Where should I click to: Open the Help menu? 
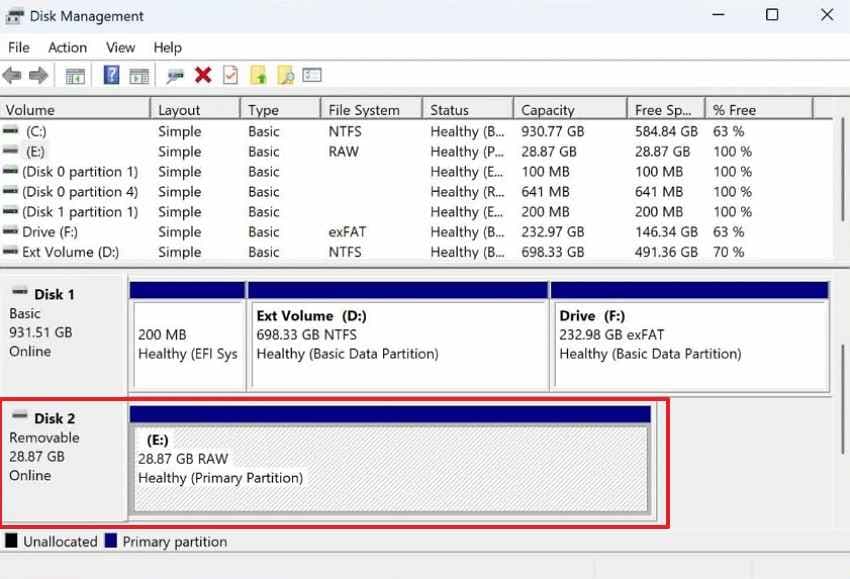168,48
